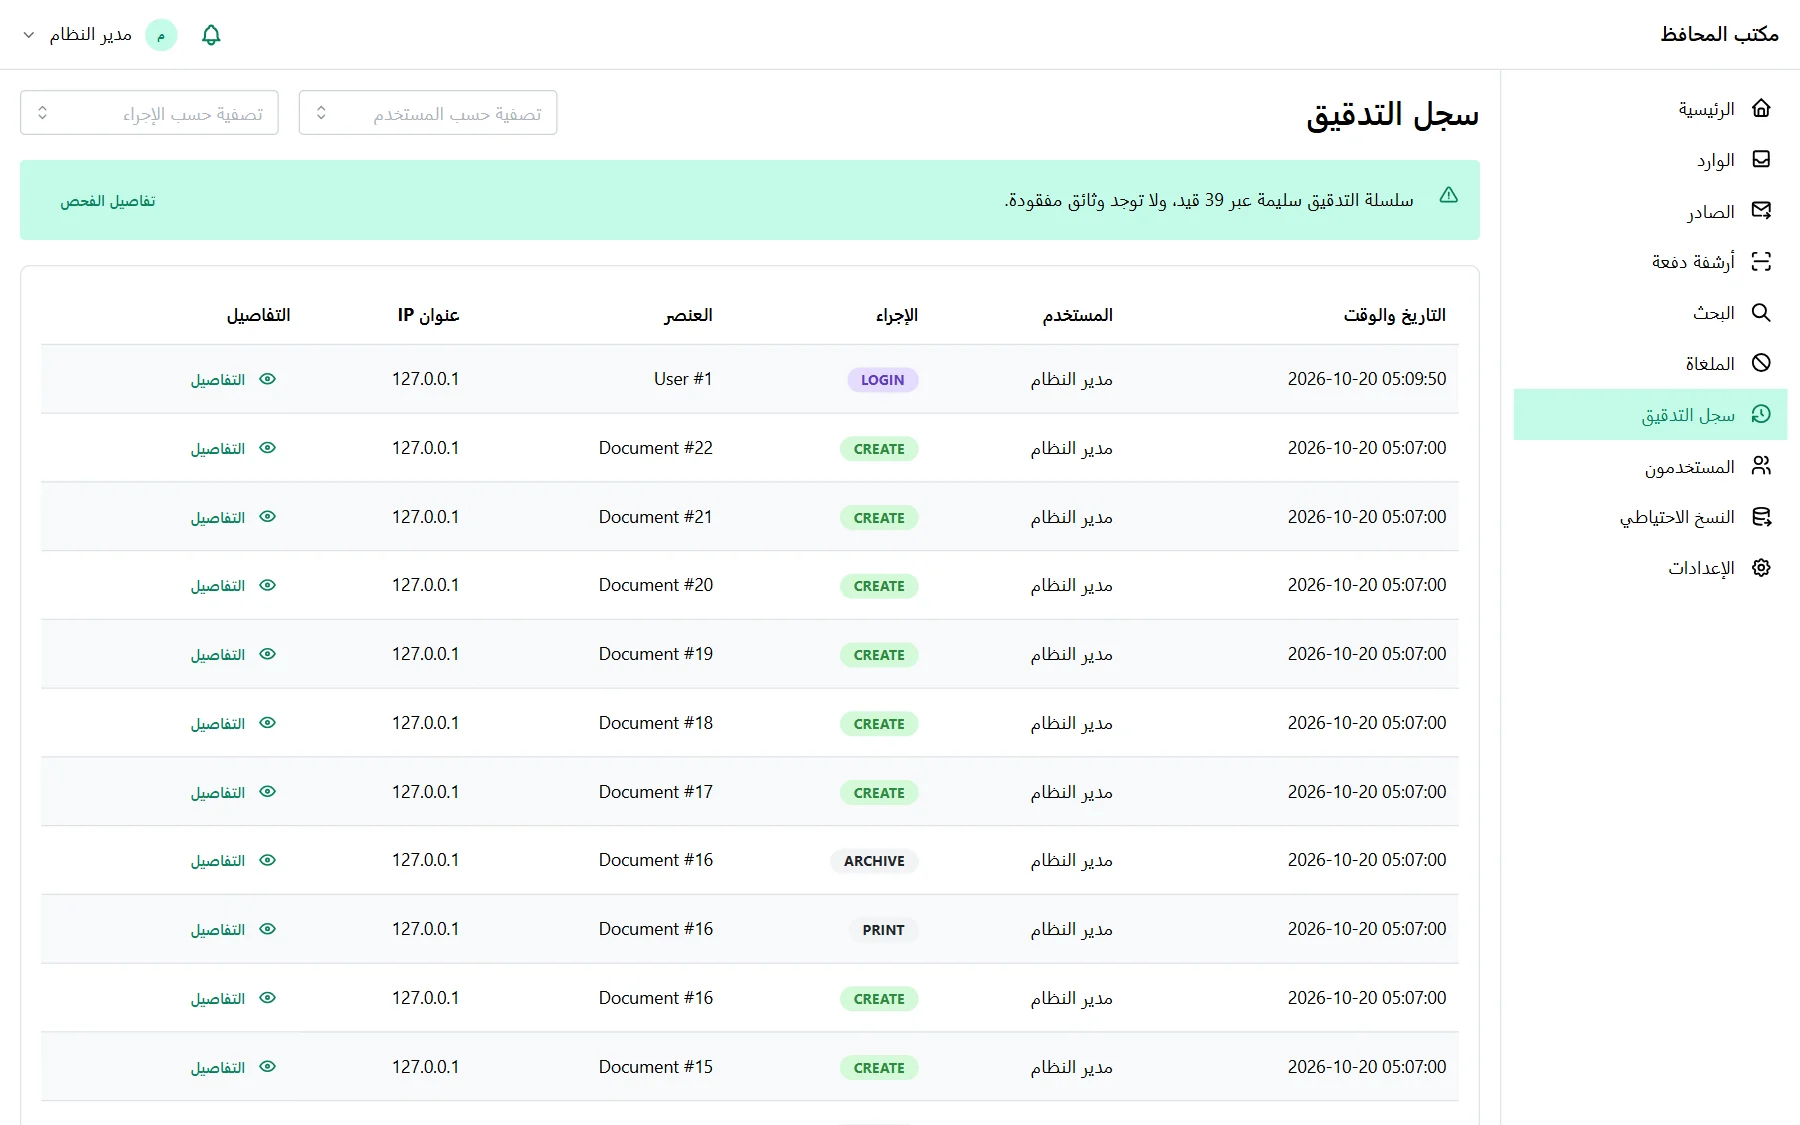Click the inbox icon for الوارد
This screenshot has width=1800, height=1125.
tap(1761, 159)
